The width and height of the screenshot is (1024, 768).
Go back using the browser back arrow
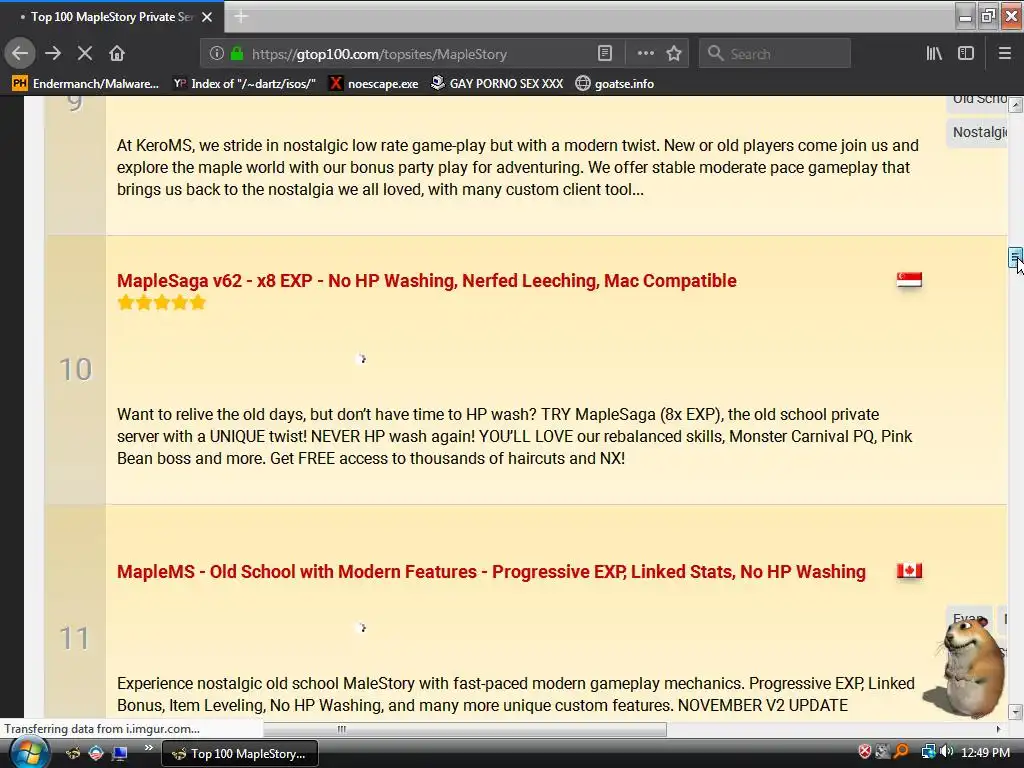(x=20, y=54)
